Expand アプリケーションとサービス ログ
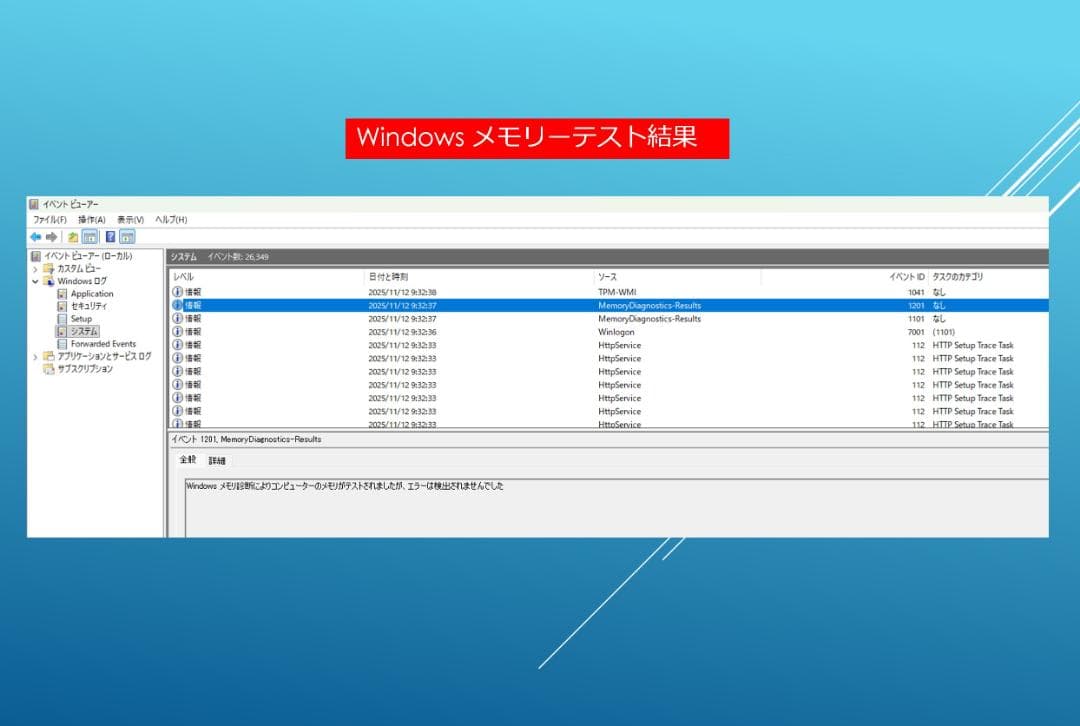The image size is (1080, 726). pyautogui.click(x=34, y=356)
